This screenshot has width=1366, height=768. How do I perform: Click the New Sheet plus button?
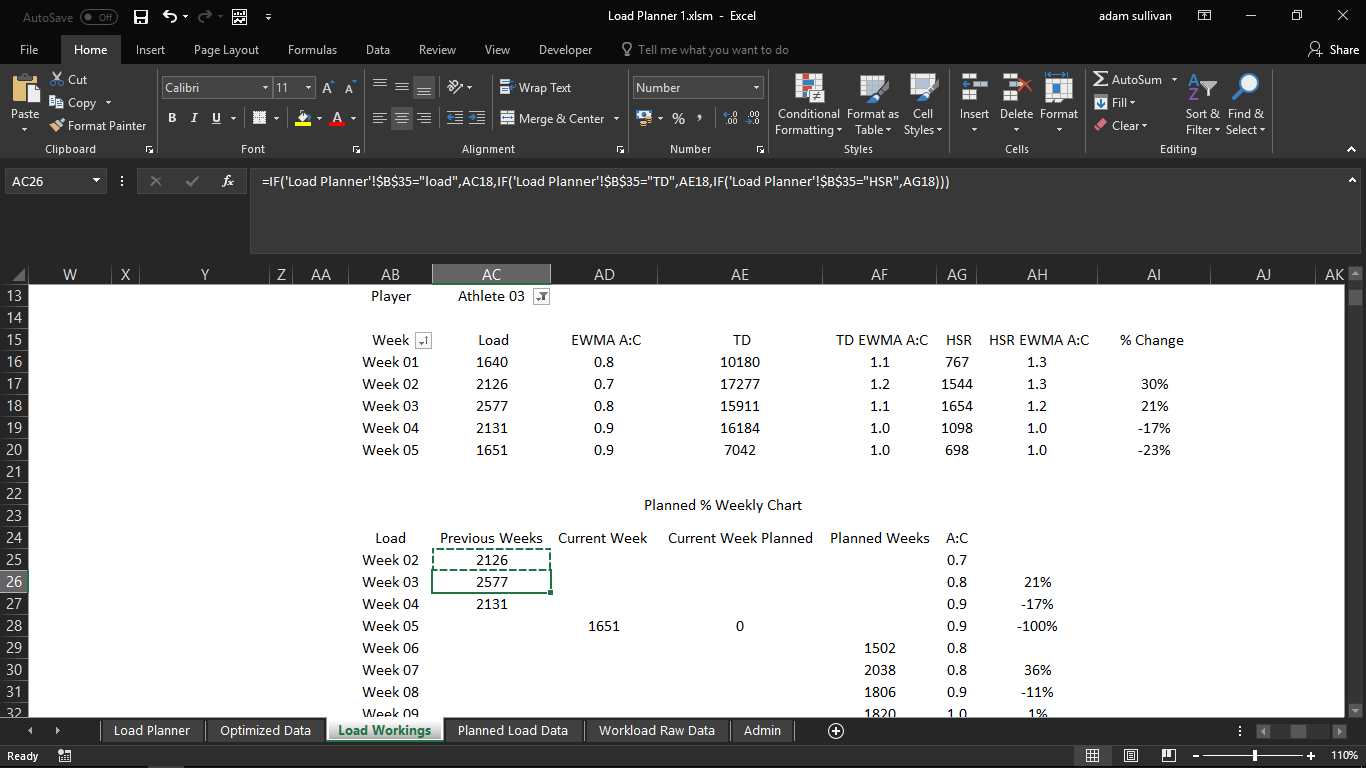835,730
